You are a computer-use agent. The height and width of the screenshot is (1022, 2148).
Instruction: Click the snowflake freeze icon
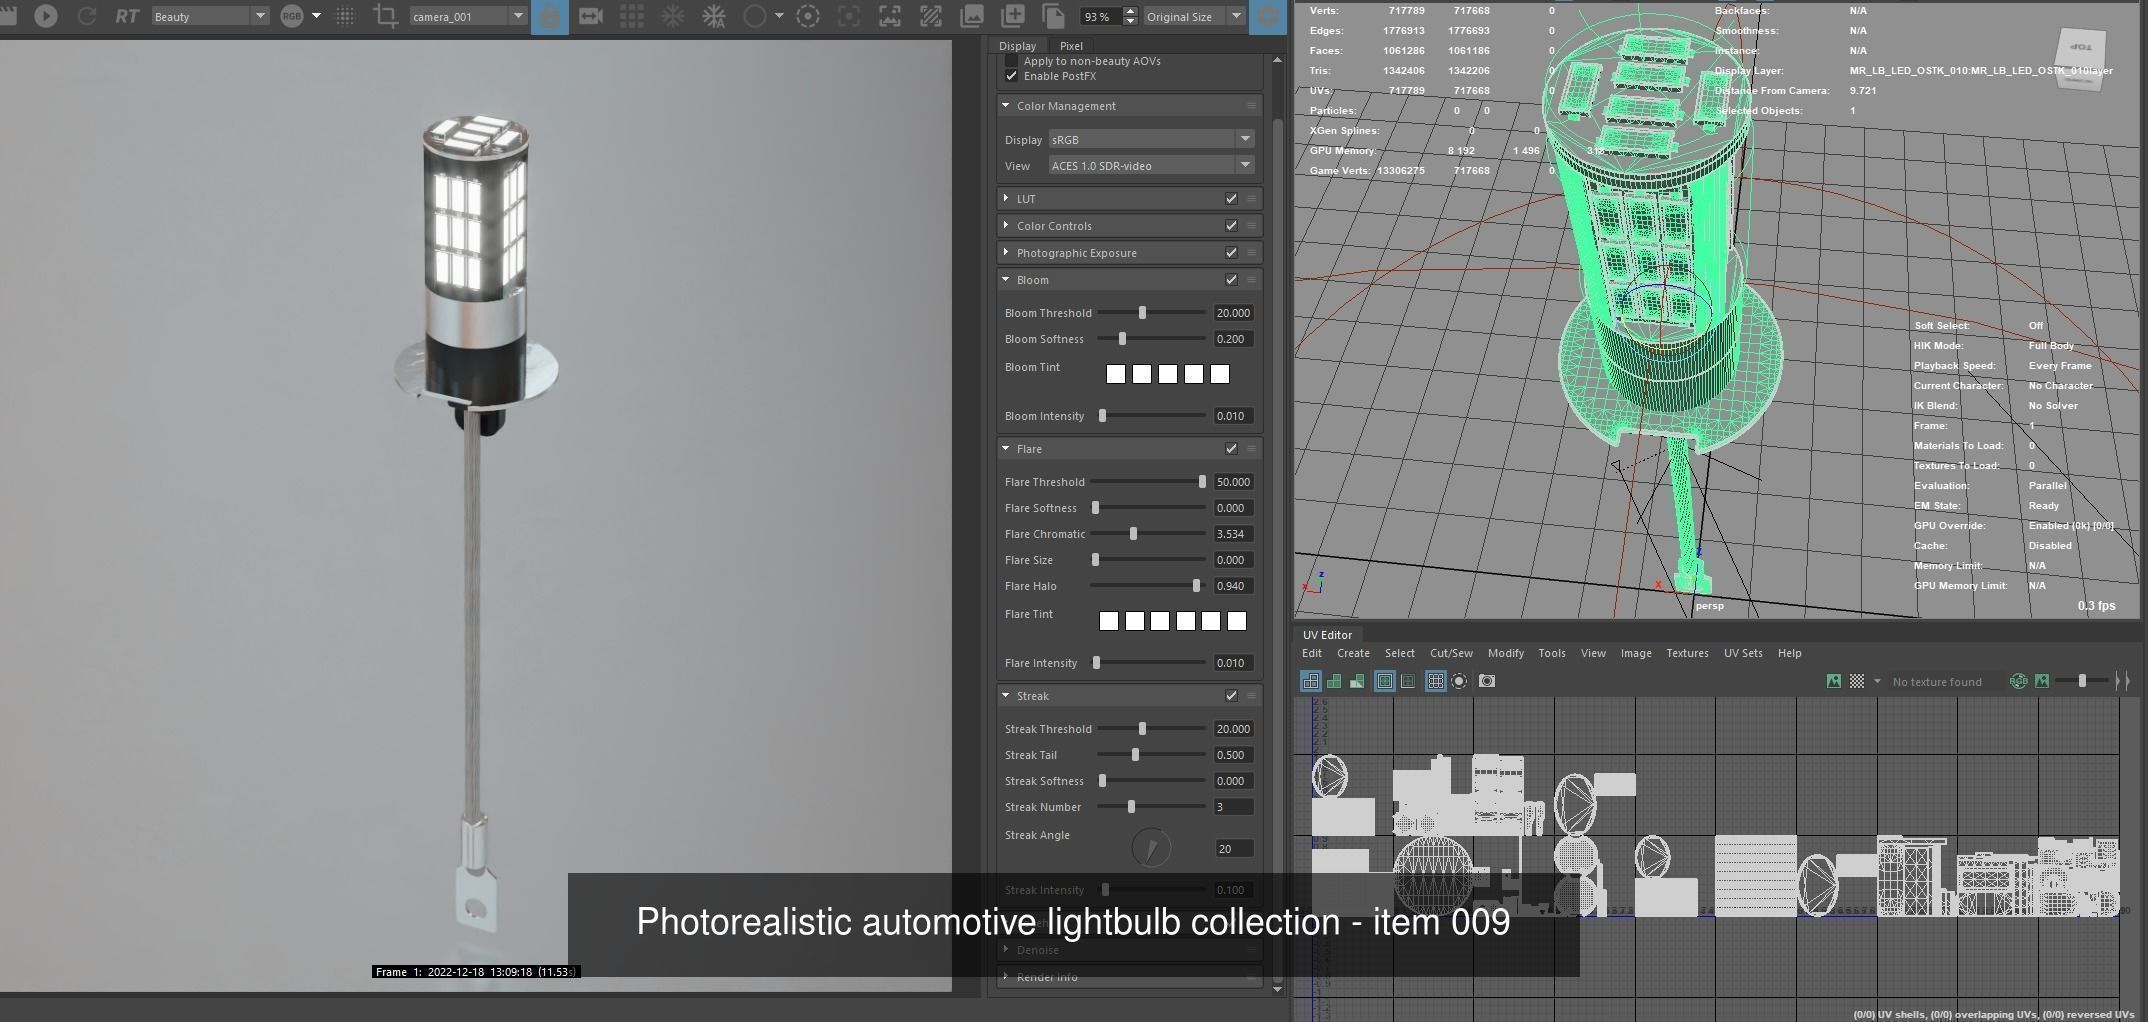(673, 16)
